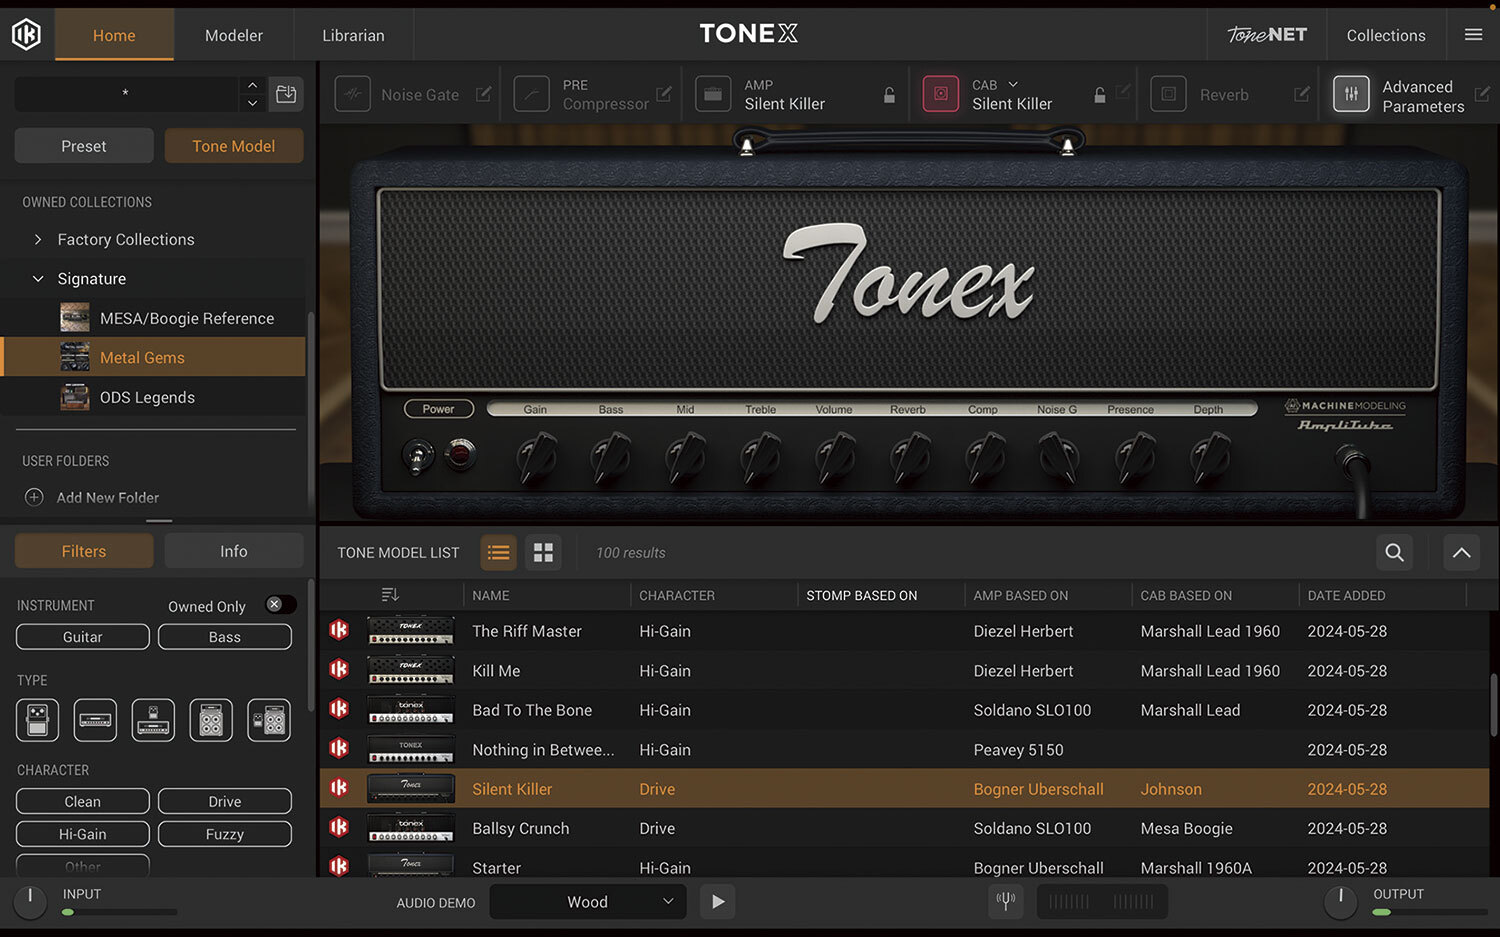The height and width of the screenshot is (937, 1500).
Task: Toggle the AMP module icon
Action: 713,94
